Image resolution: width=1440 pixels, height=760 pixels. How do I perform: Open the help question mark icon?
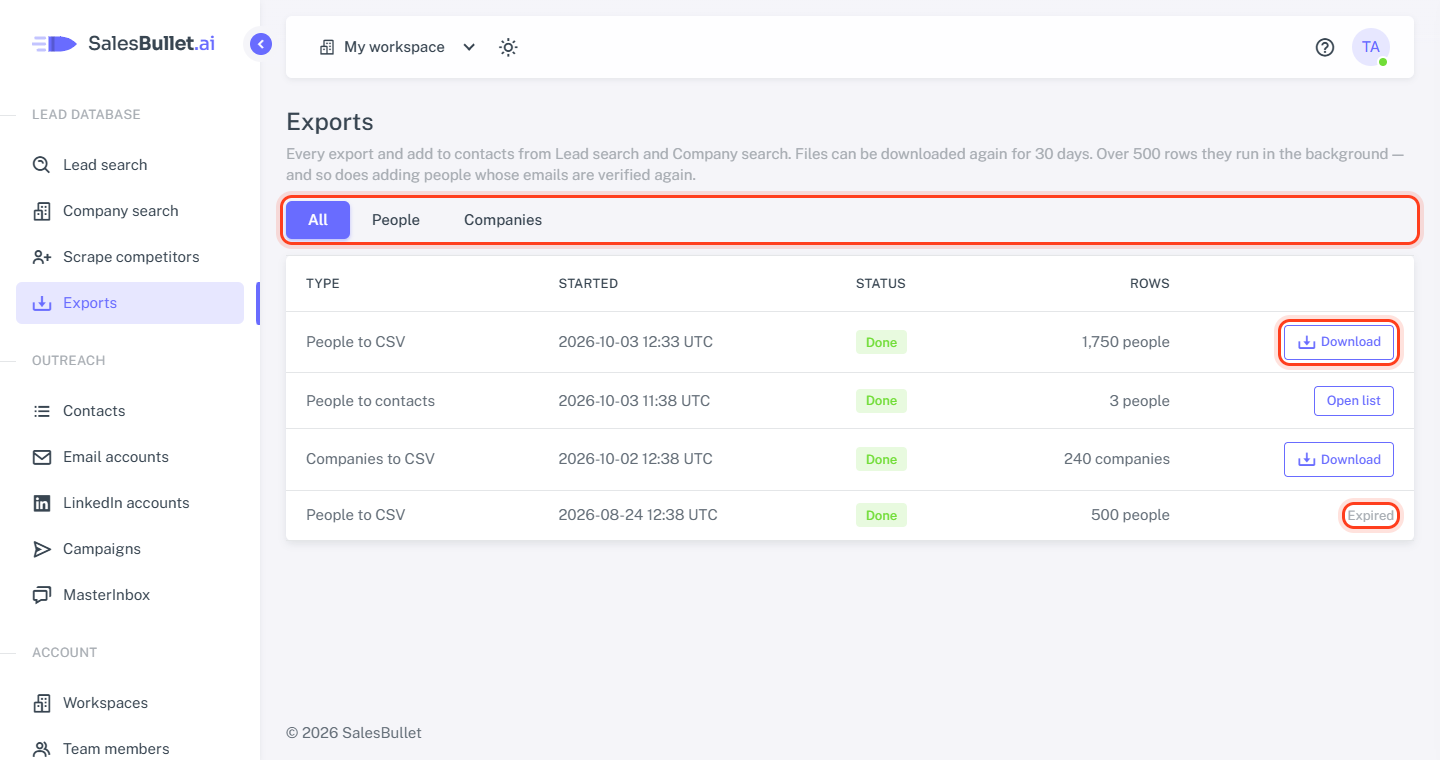(x=1325, y=47)
